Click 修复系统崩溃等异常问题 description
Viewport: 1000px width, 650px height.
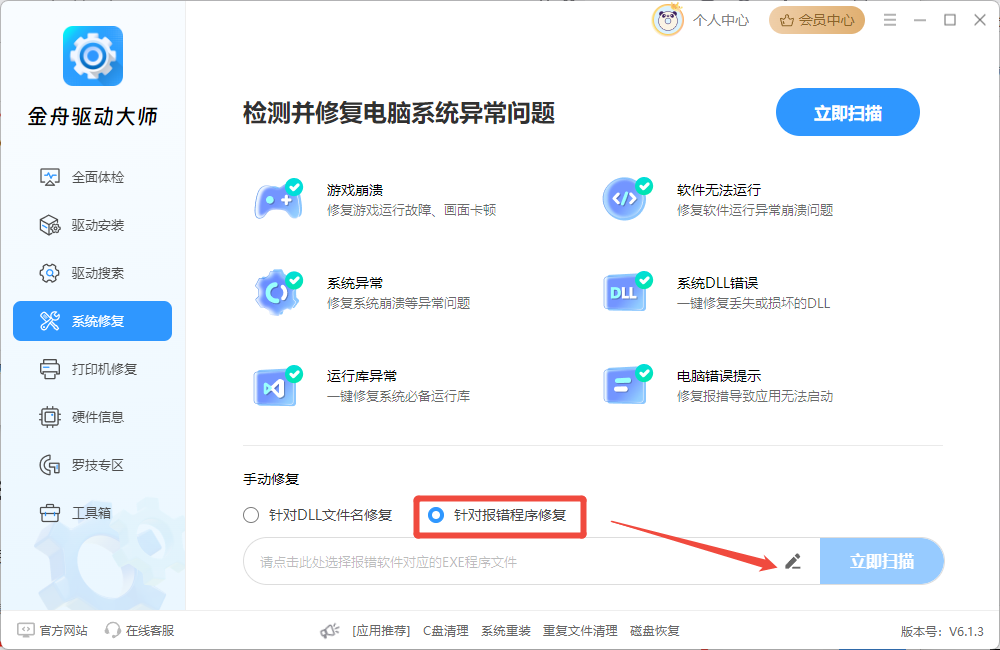(399, 303)
